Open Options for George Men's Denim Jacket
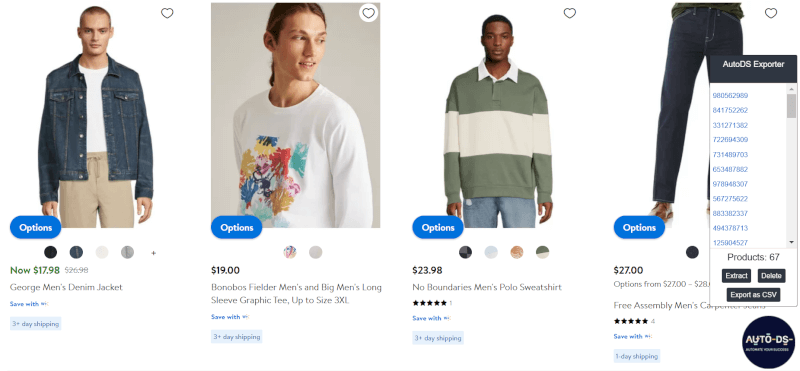800x371 pixels. (36, 228)
